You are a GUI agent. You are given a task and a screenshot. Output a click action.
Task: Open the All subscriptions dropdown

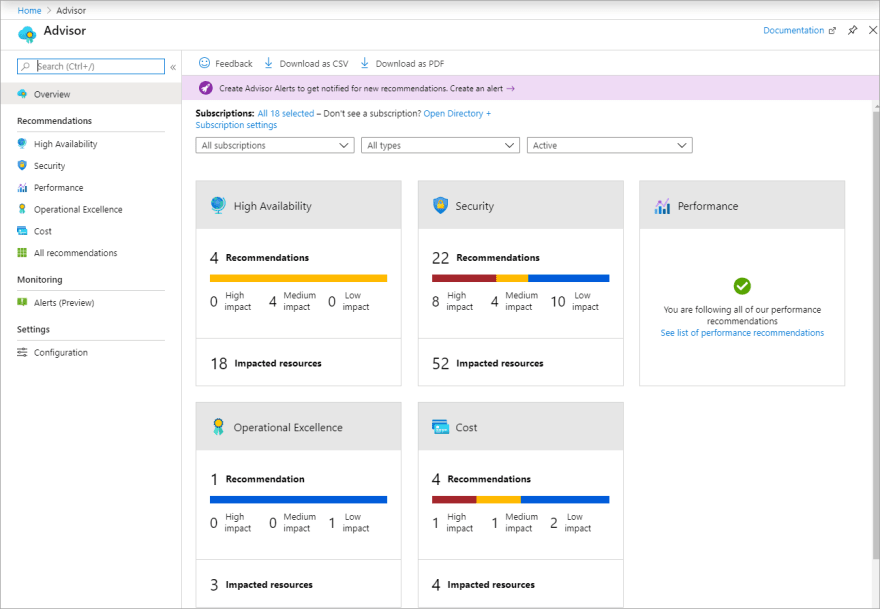(275, 145)
